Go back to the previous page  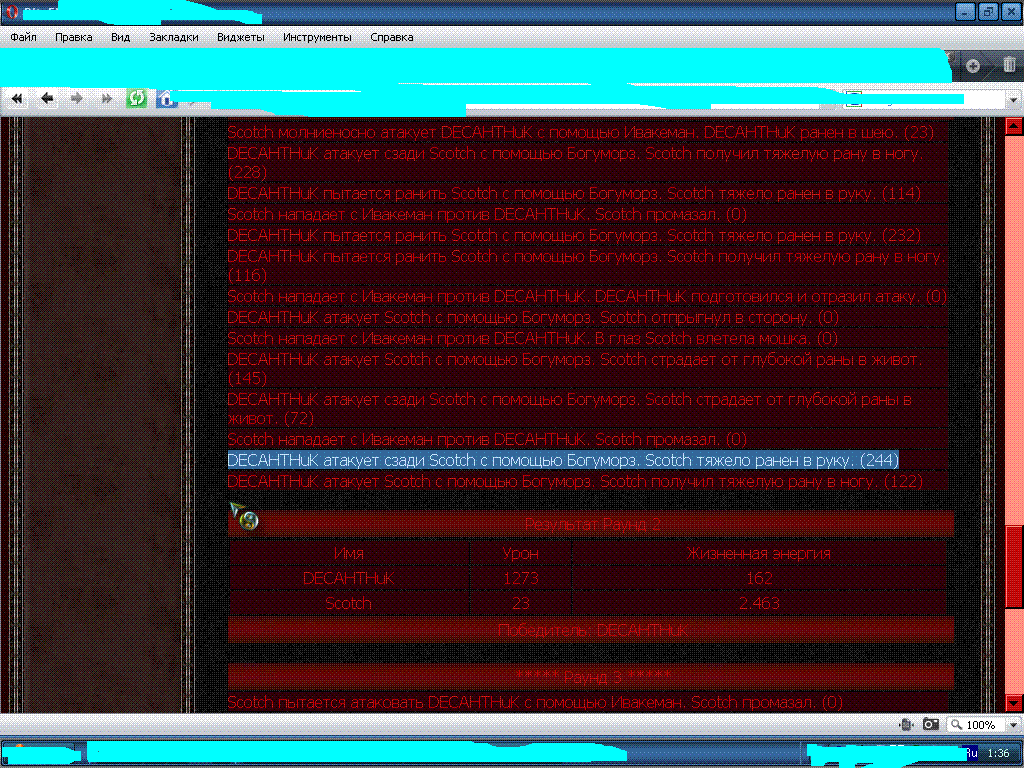[x=47, y=98]
